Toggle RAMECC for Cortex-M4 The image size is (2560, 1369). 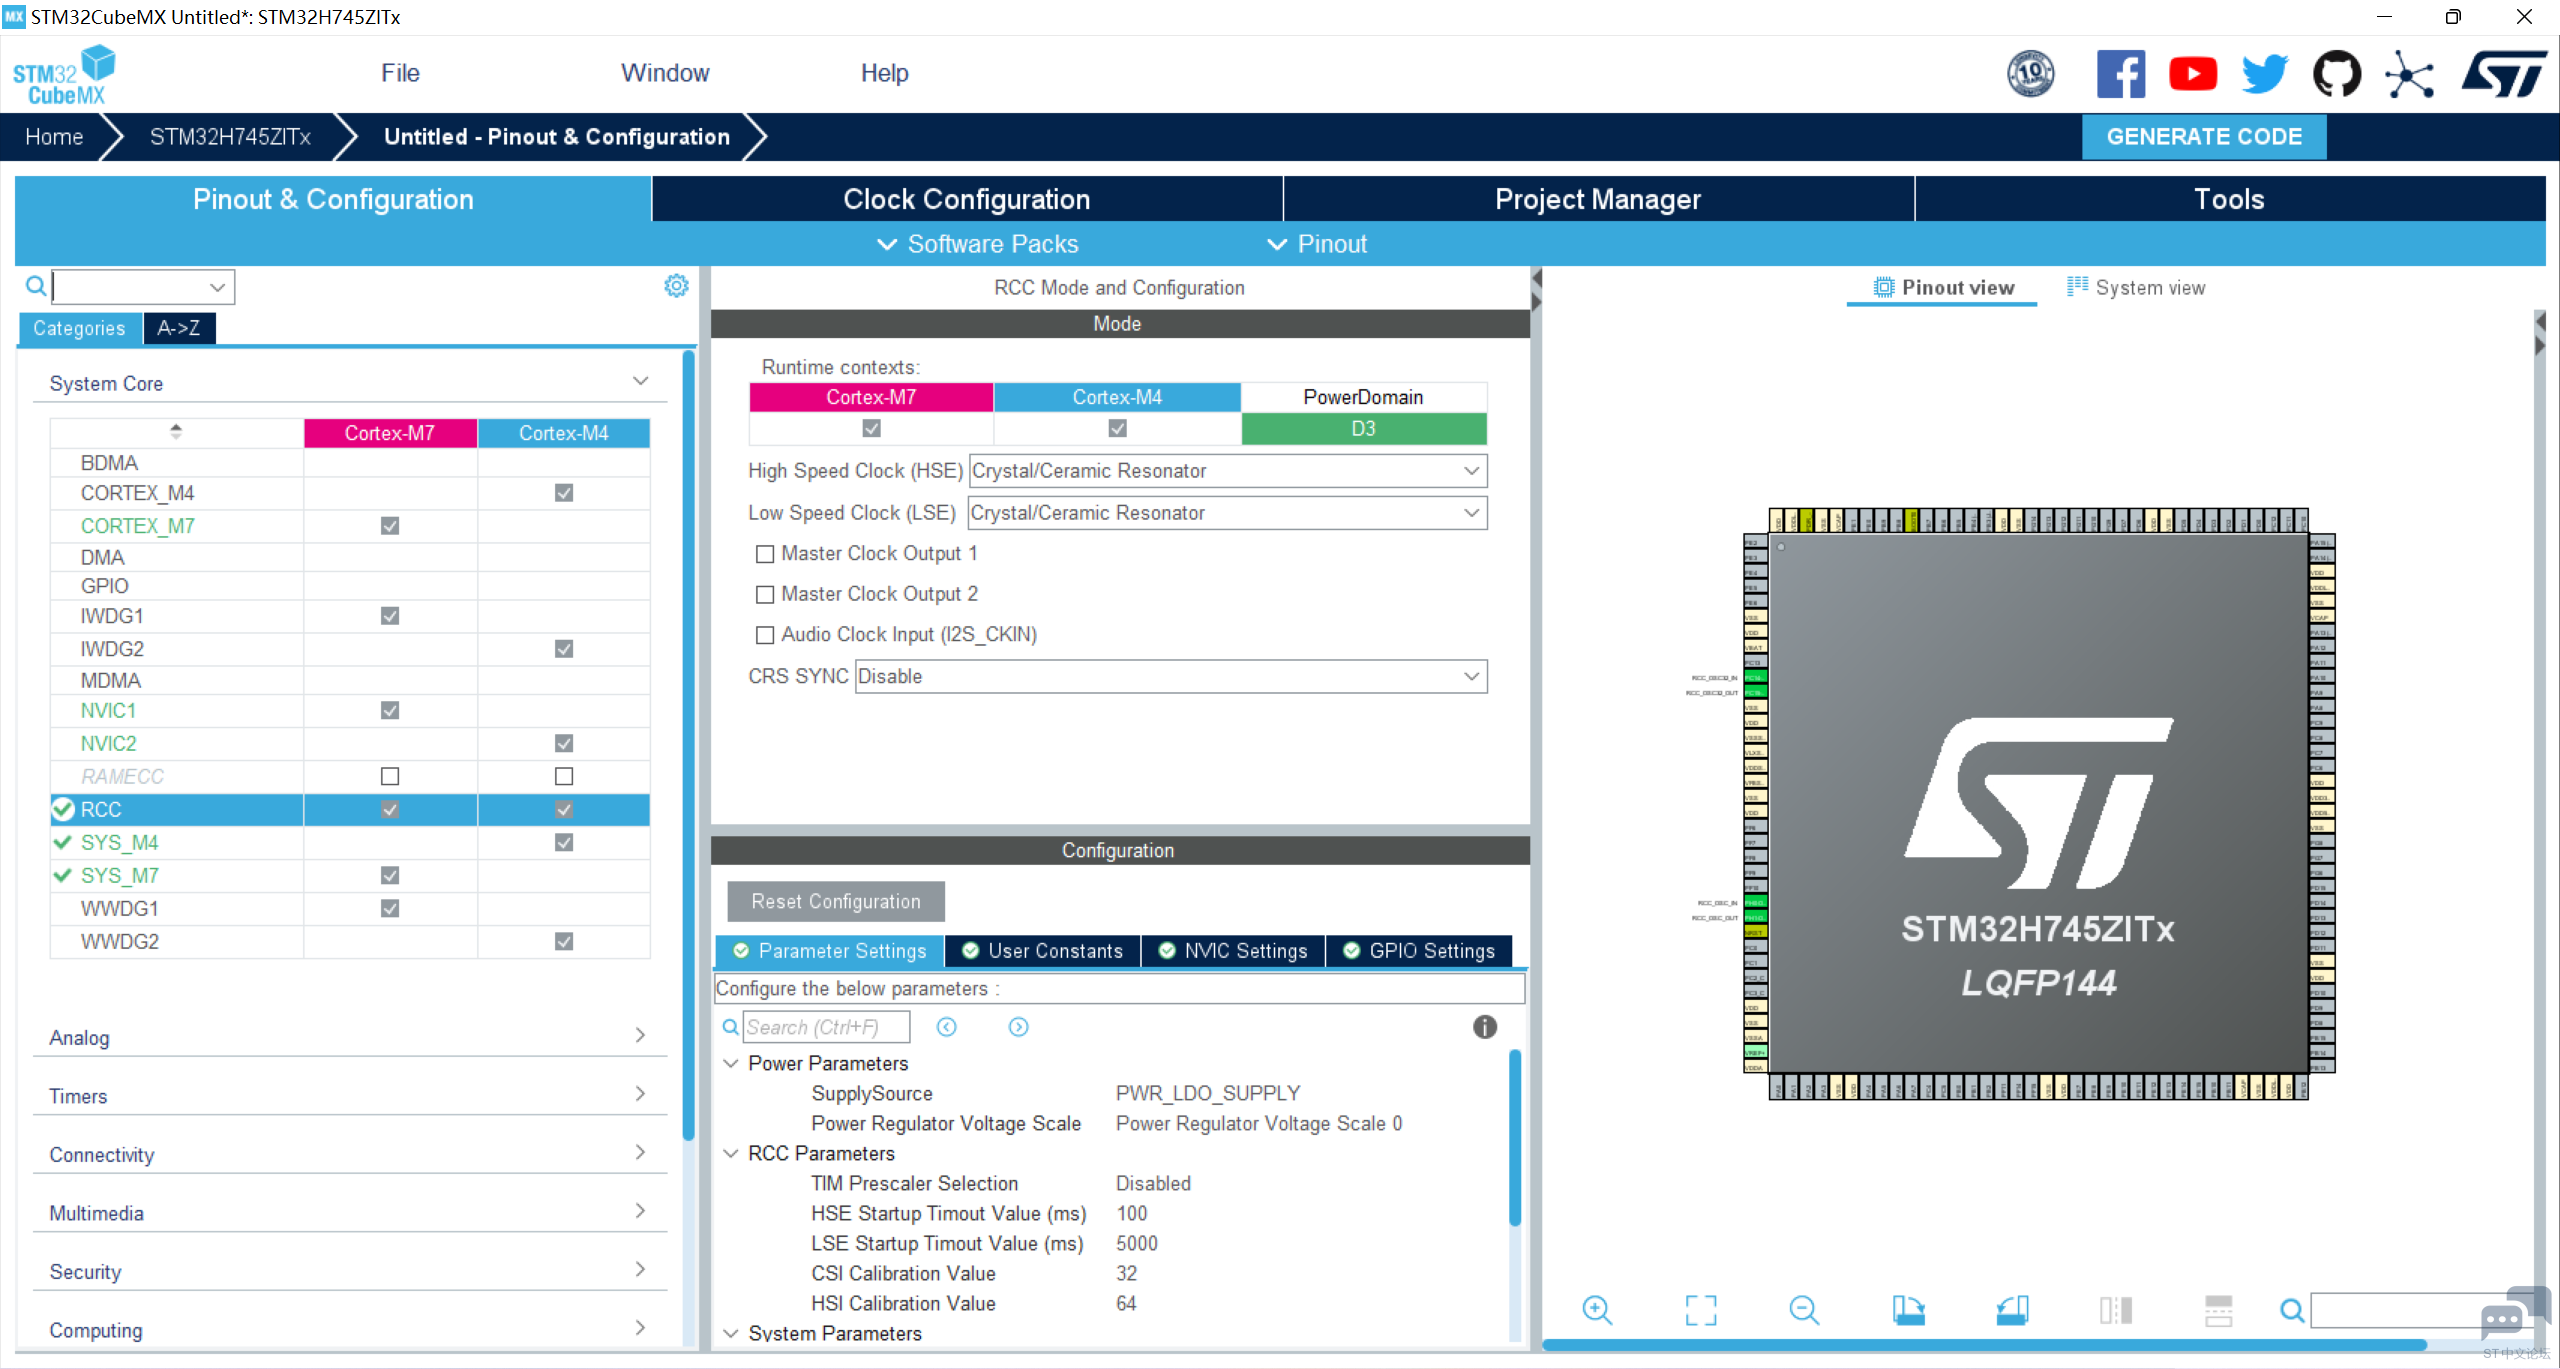[564, 776]
